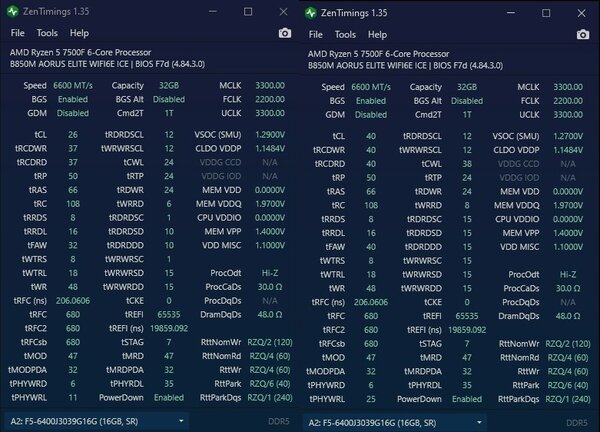The width and height of the screenshot is (600, 432).
Task: Click the ZenTimings app logo in left window
Action: [x=13, y=11]
